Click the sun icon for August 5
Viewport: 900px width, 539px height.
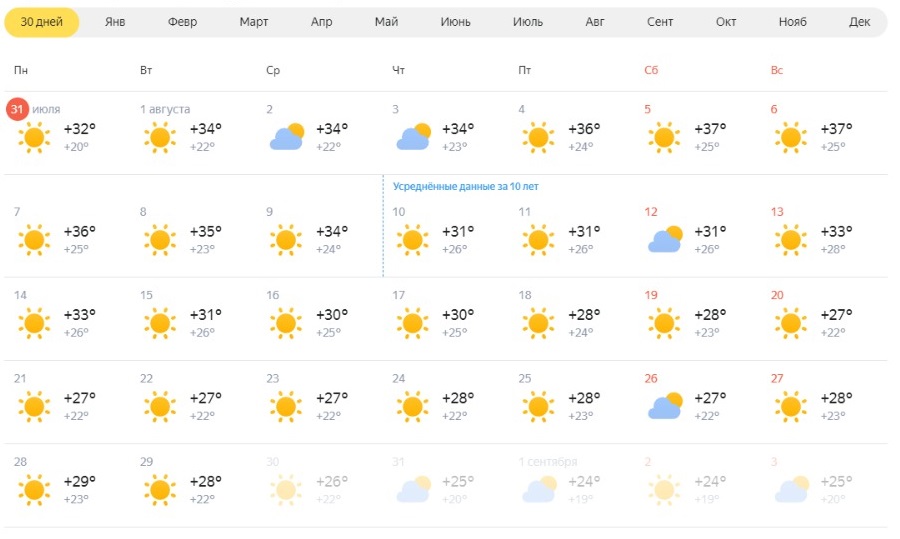tap(664, 137)
